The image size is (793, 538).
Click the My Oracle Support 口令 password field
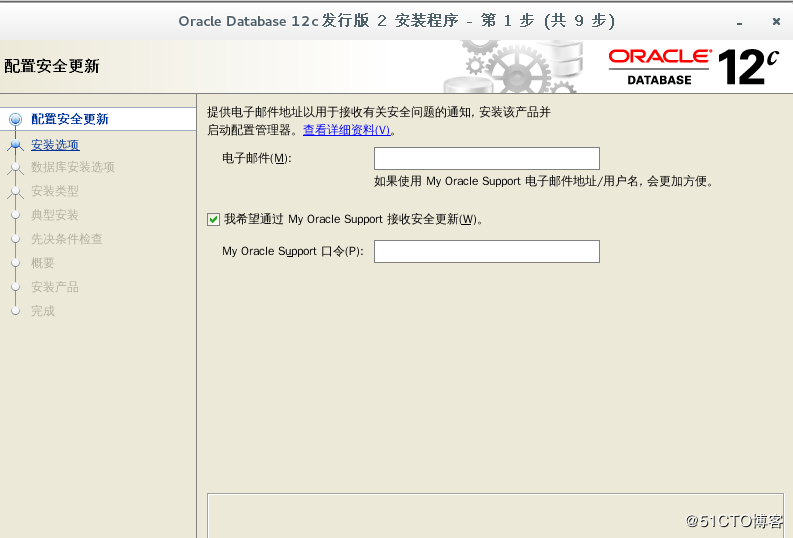coord(487,251)
